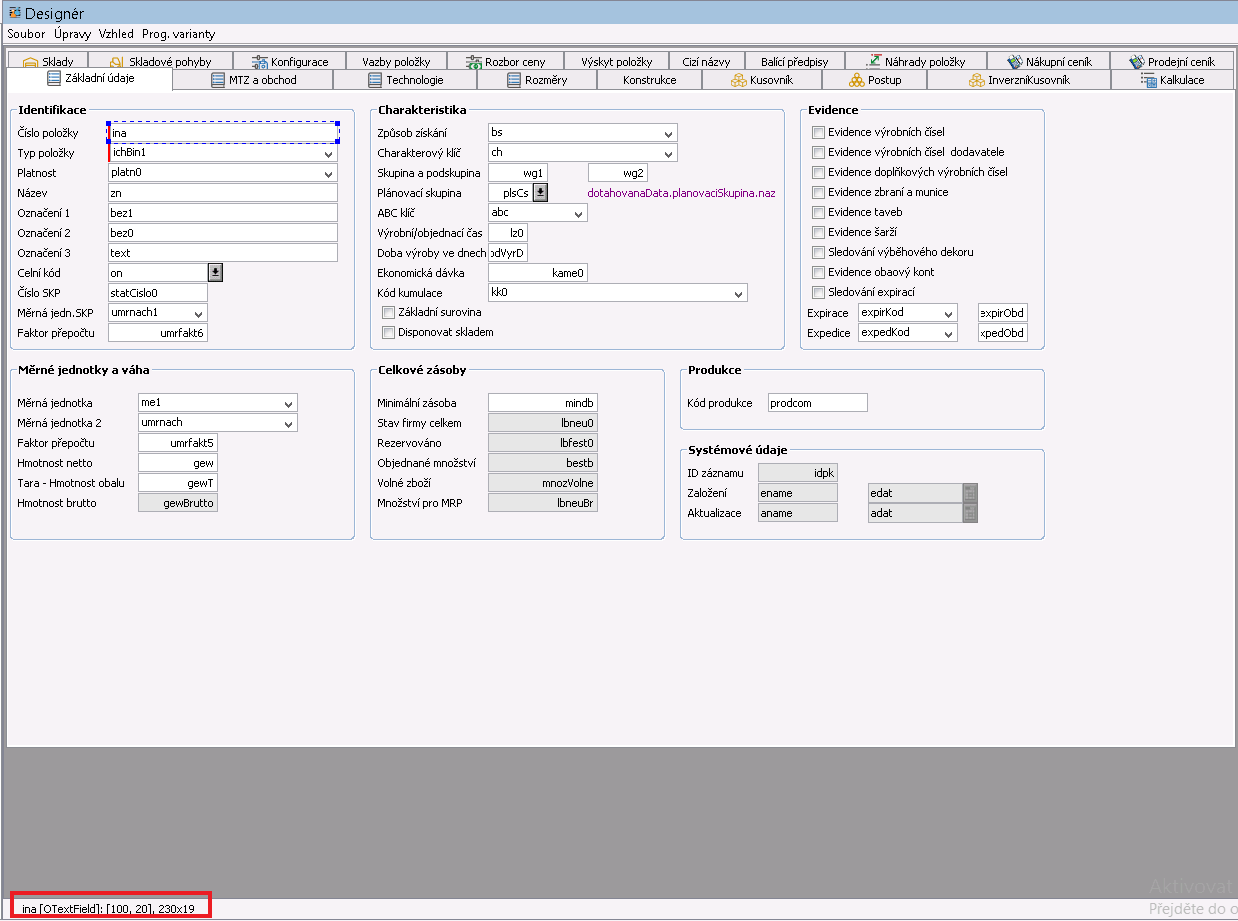Expand the Typ položky dropdown

pos(328,154)
